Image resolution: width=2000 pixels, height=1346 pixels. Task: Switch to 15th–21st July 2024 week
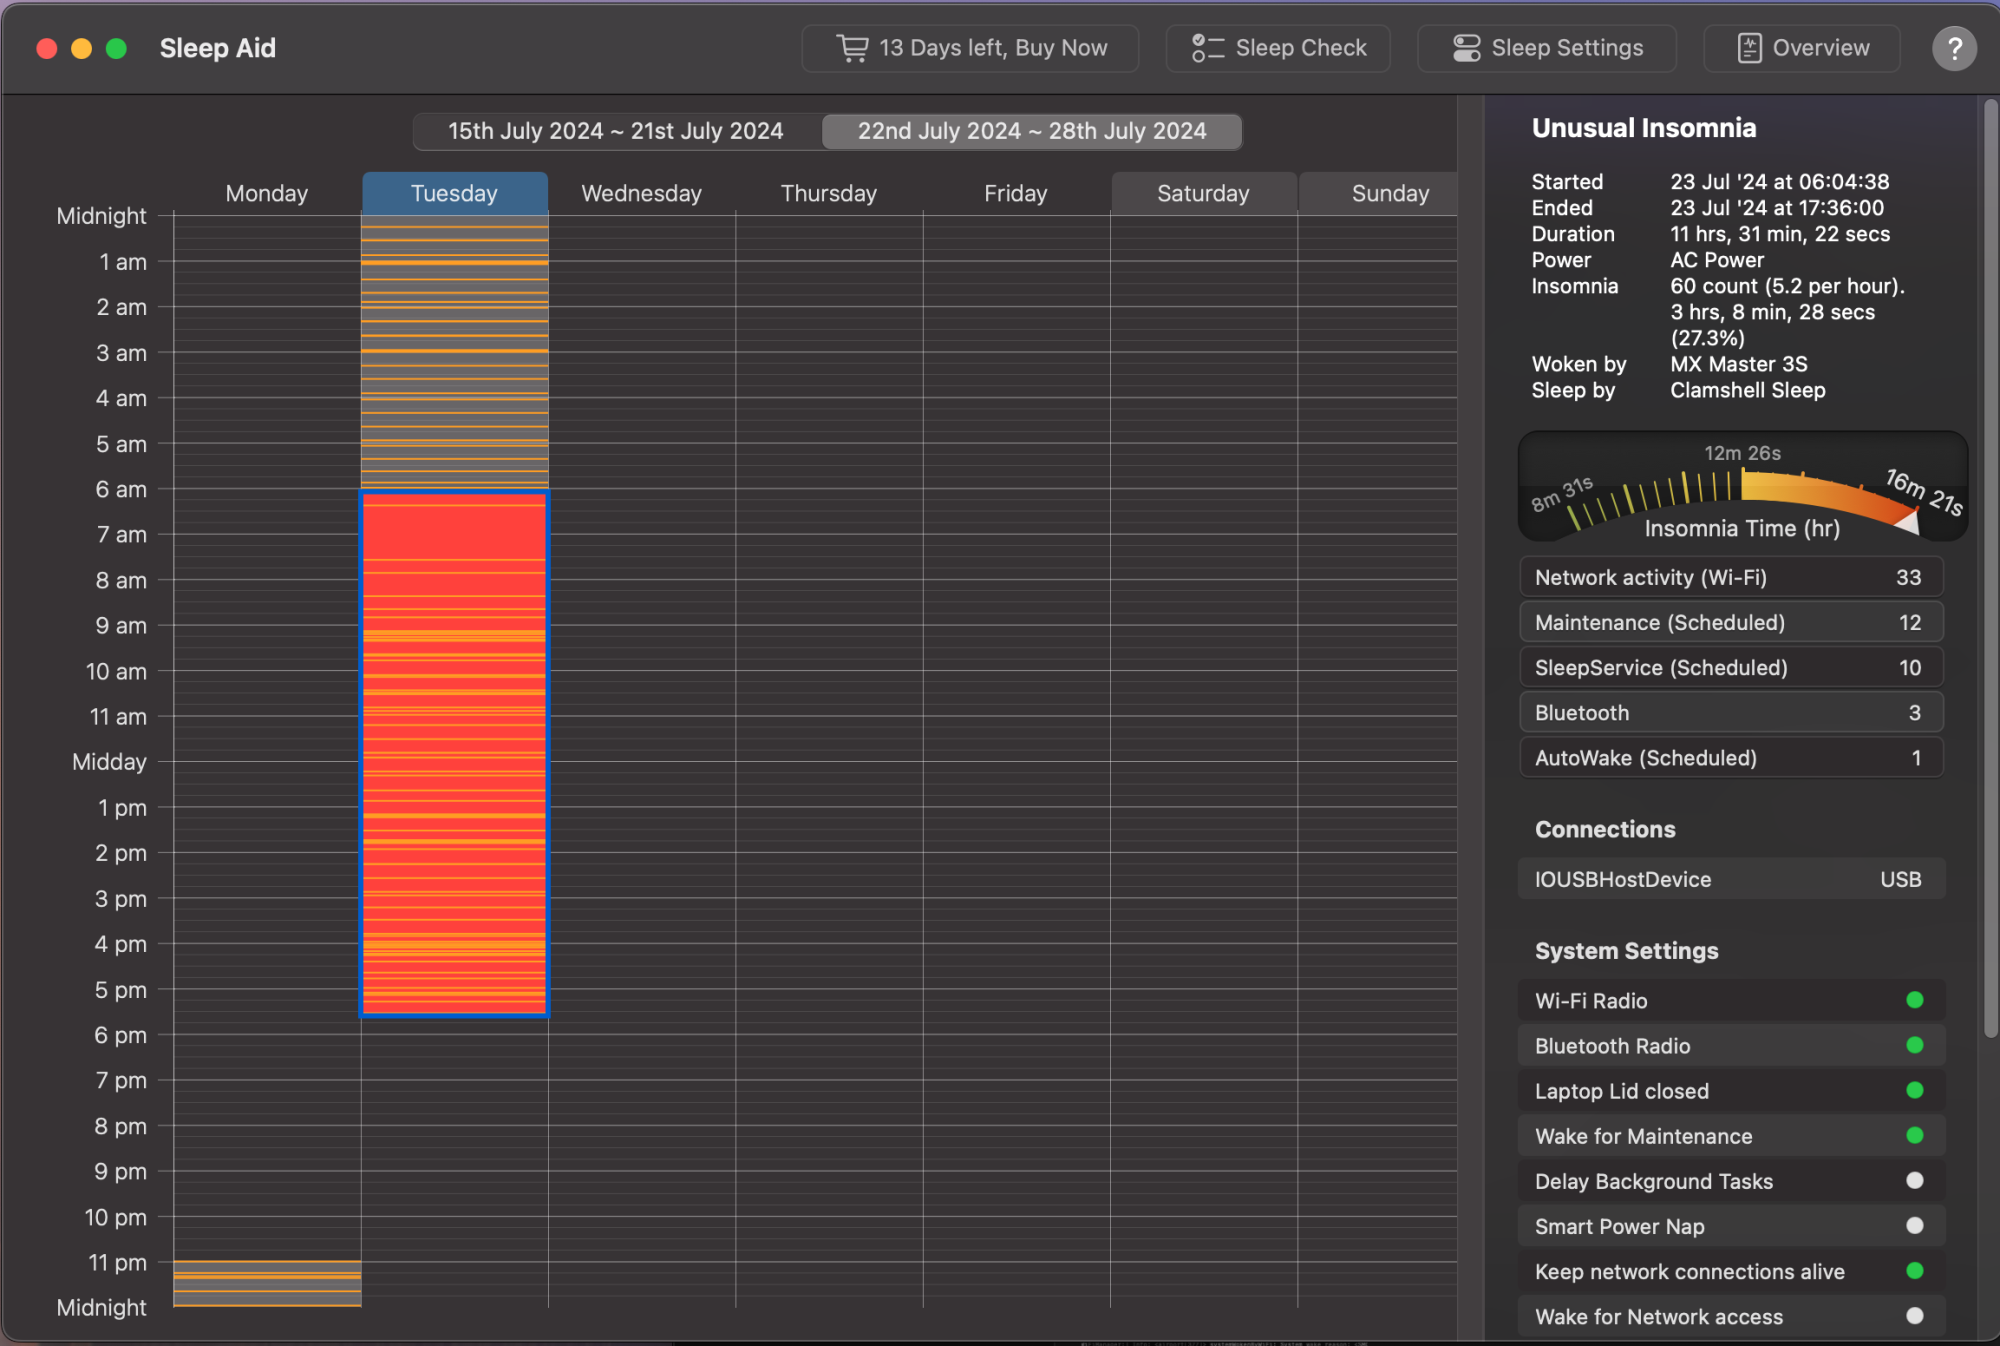pos(616,131)
